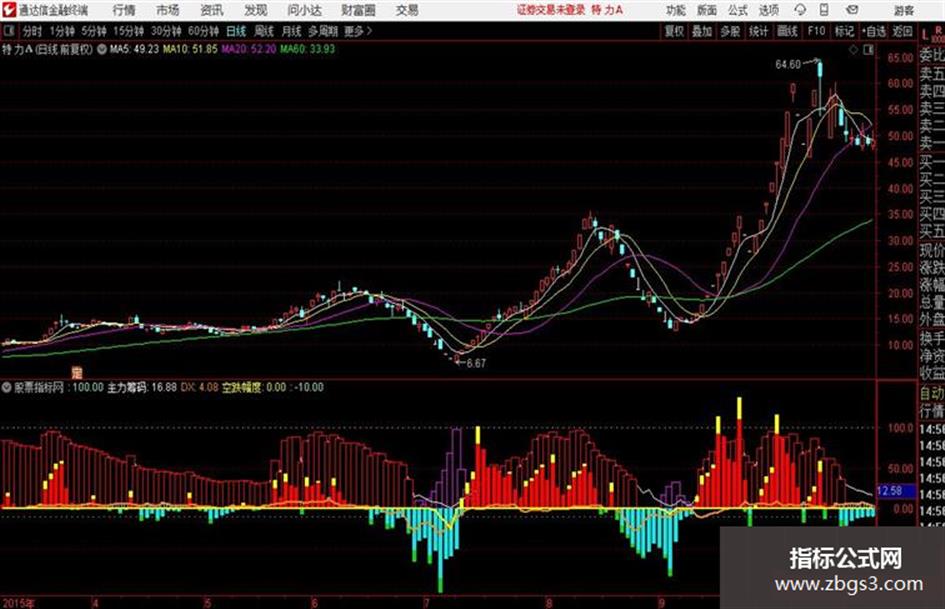
Task: Click the 特力A (日线 前复权) chart title
Action: pyautogui.click(x=48, y=49)
